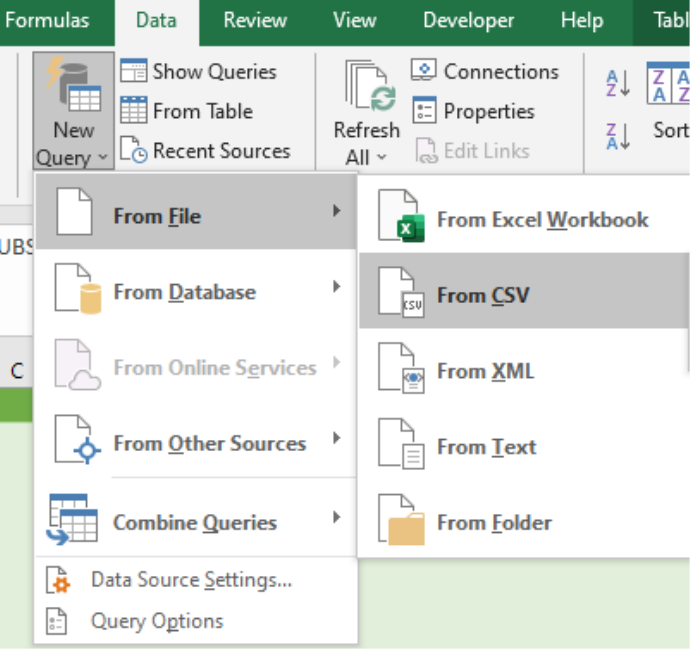Switch to the Developer ribbon tab
Screen dimensions: 690x649
[468, 20]
